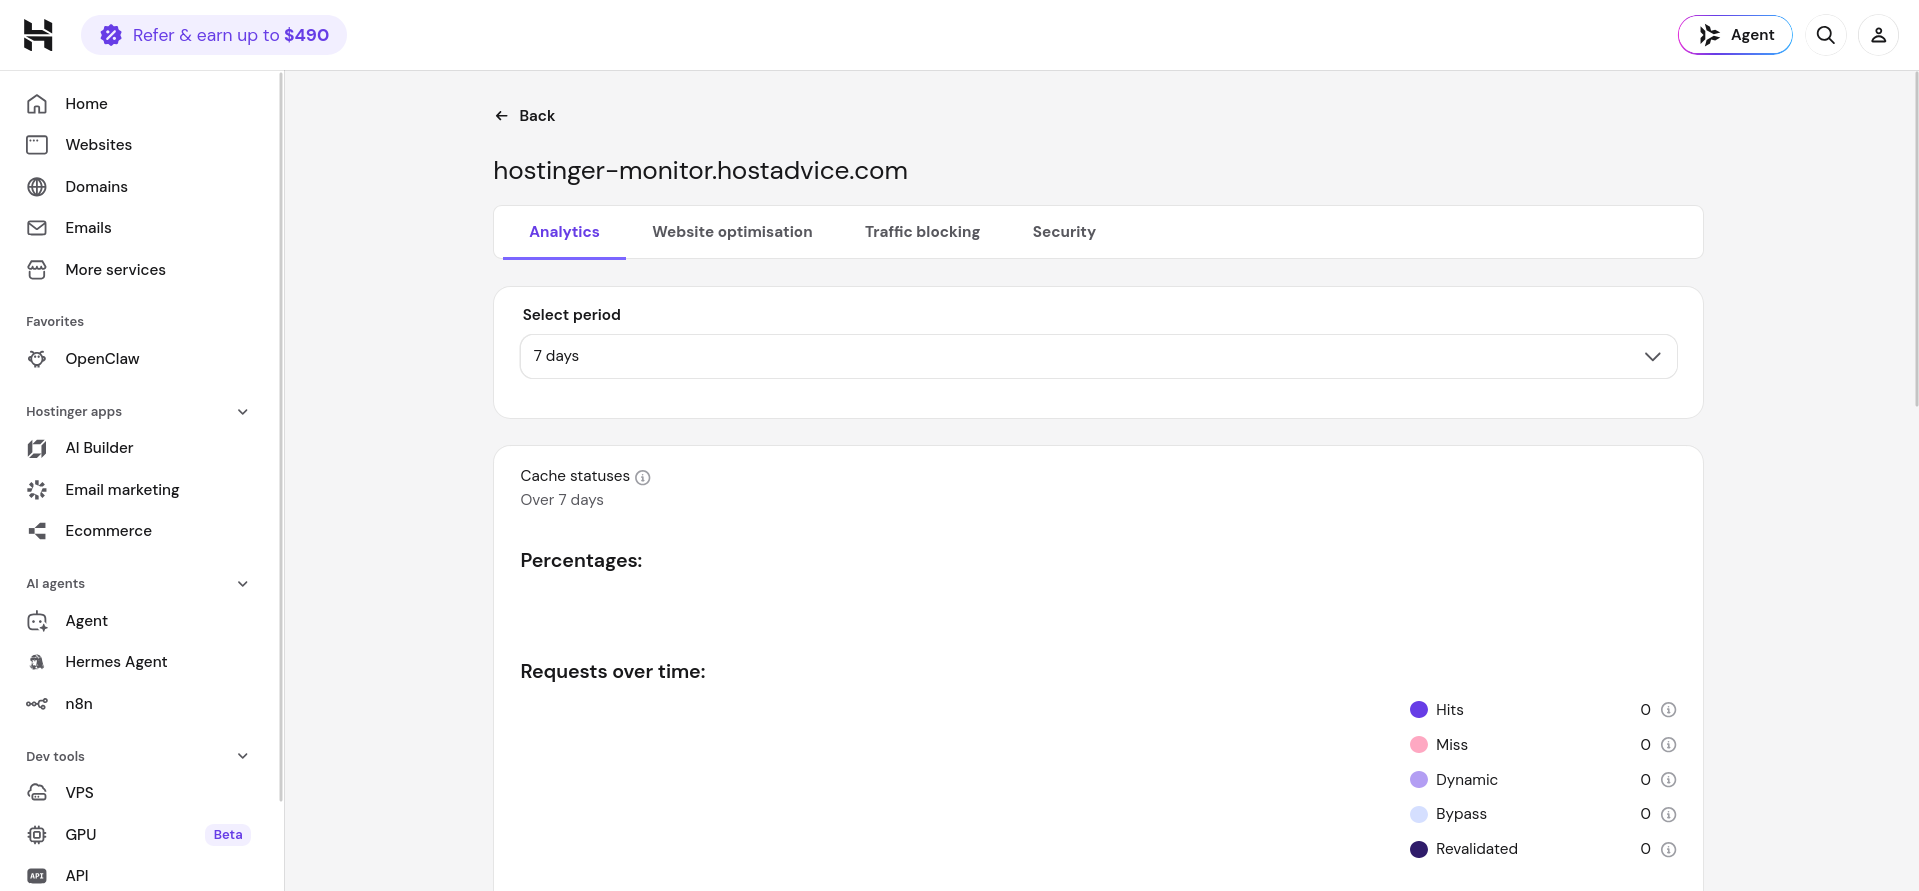Click the Dynamic legend color dot
The width and height of the screenshot is (1919, 891).
click(1419, 780)
